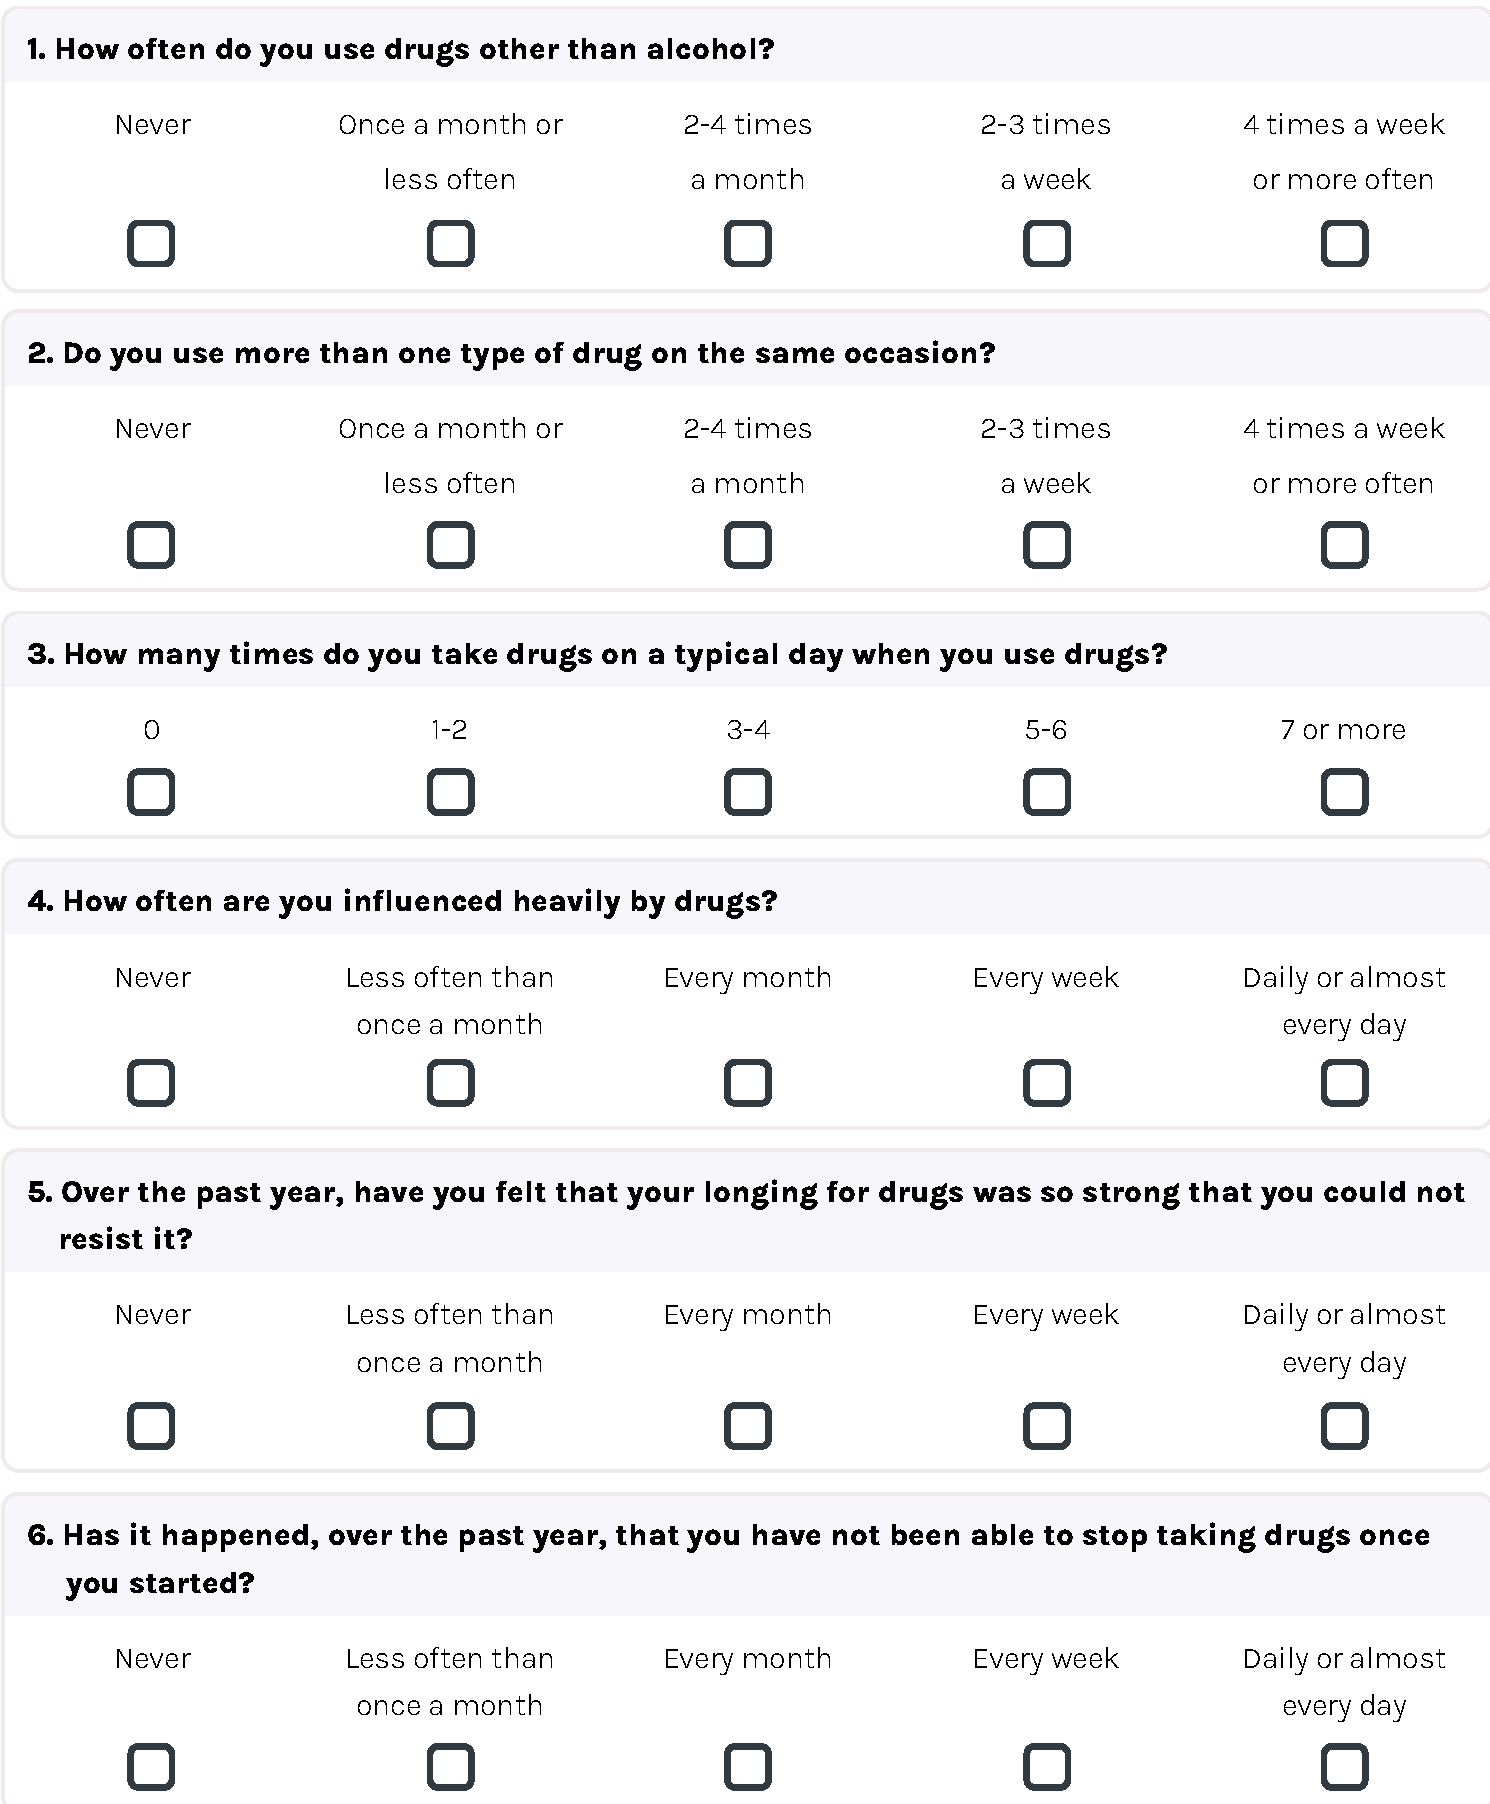Screen dimensions: 1490x1804
Task: Select 'Less often than once a month' for question 6
Action: click(x=451, y=1768)
